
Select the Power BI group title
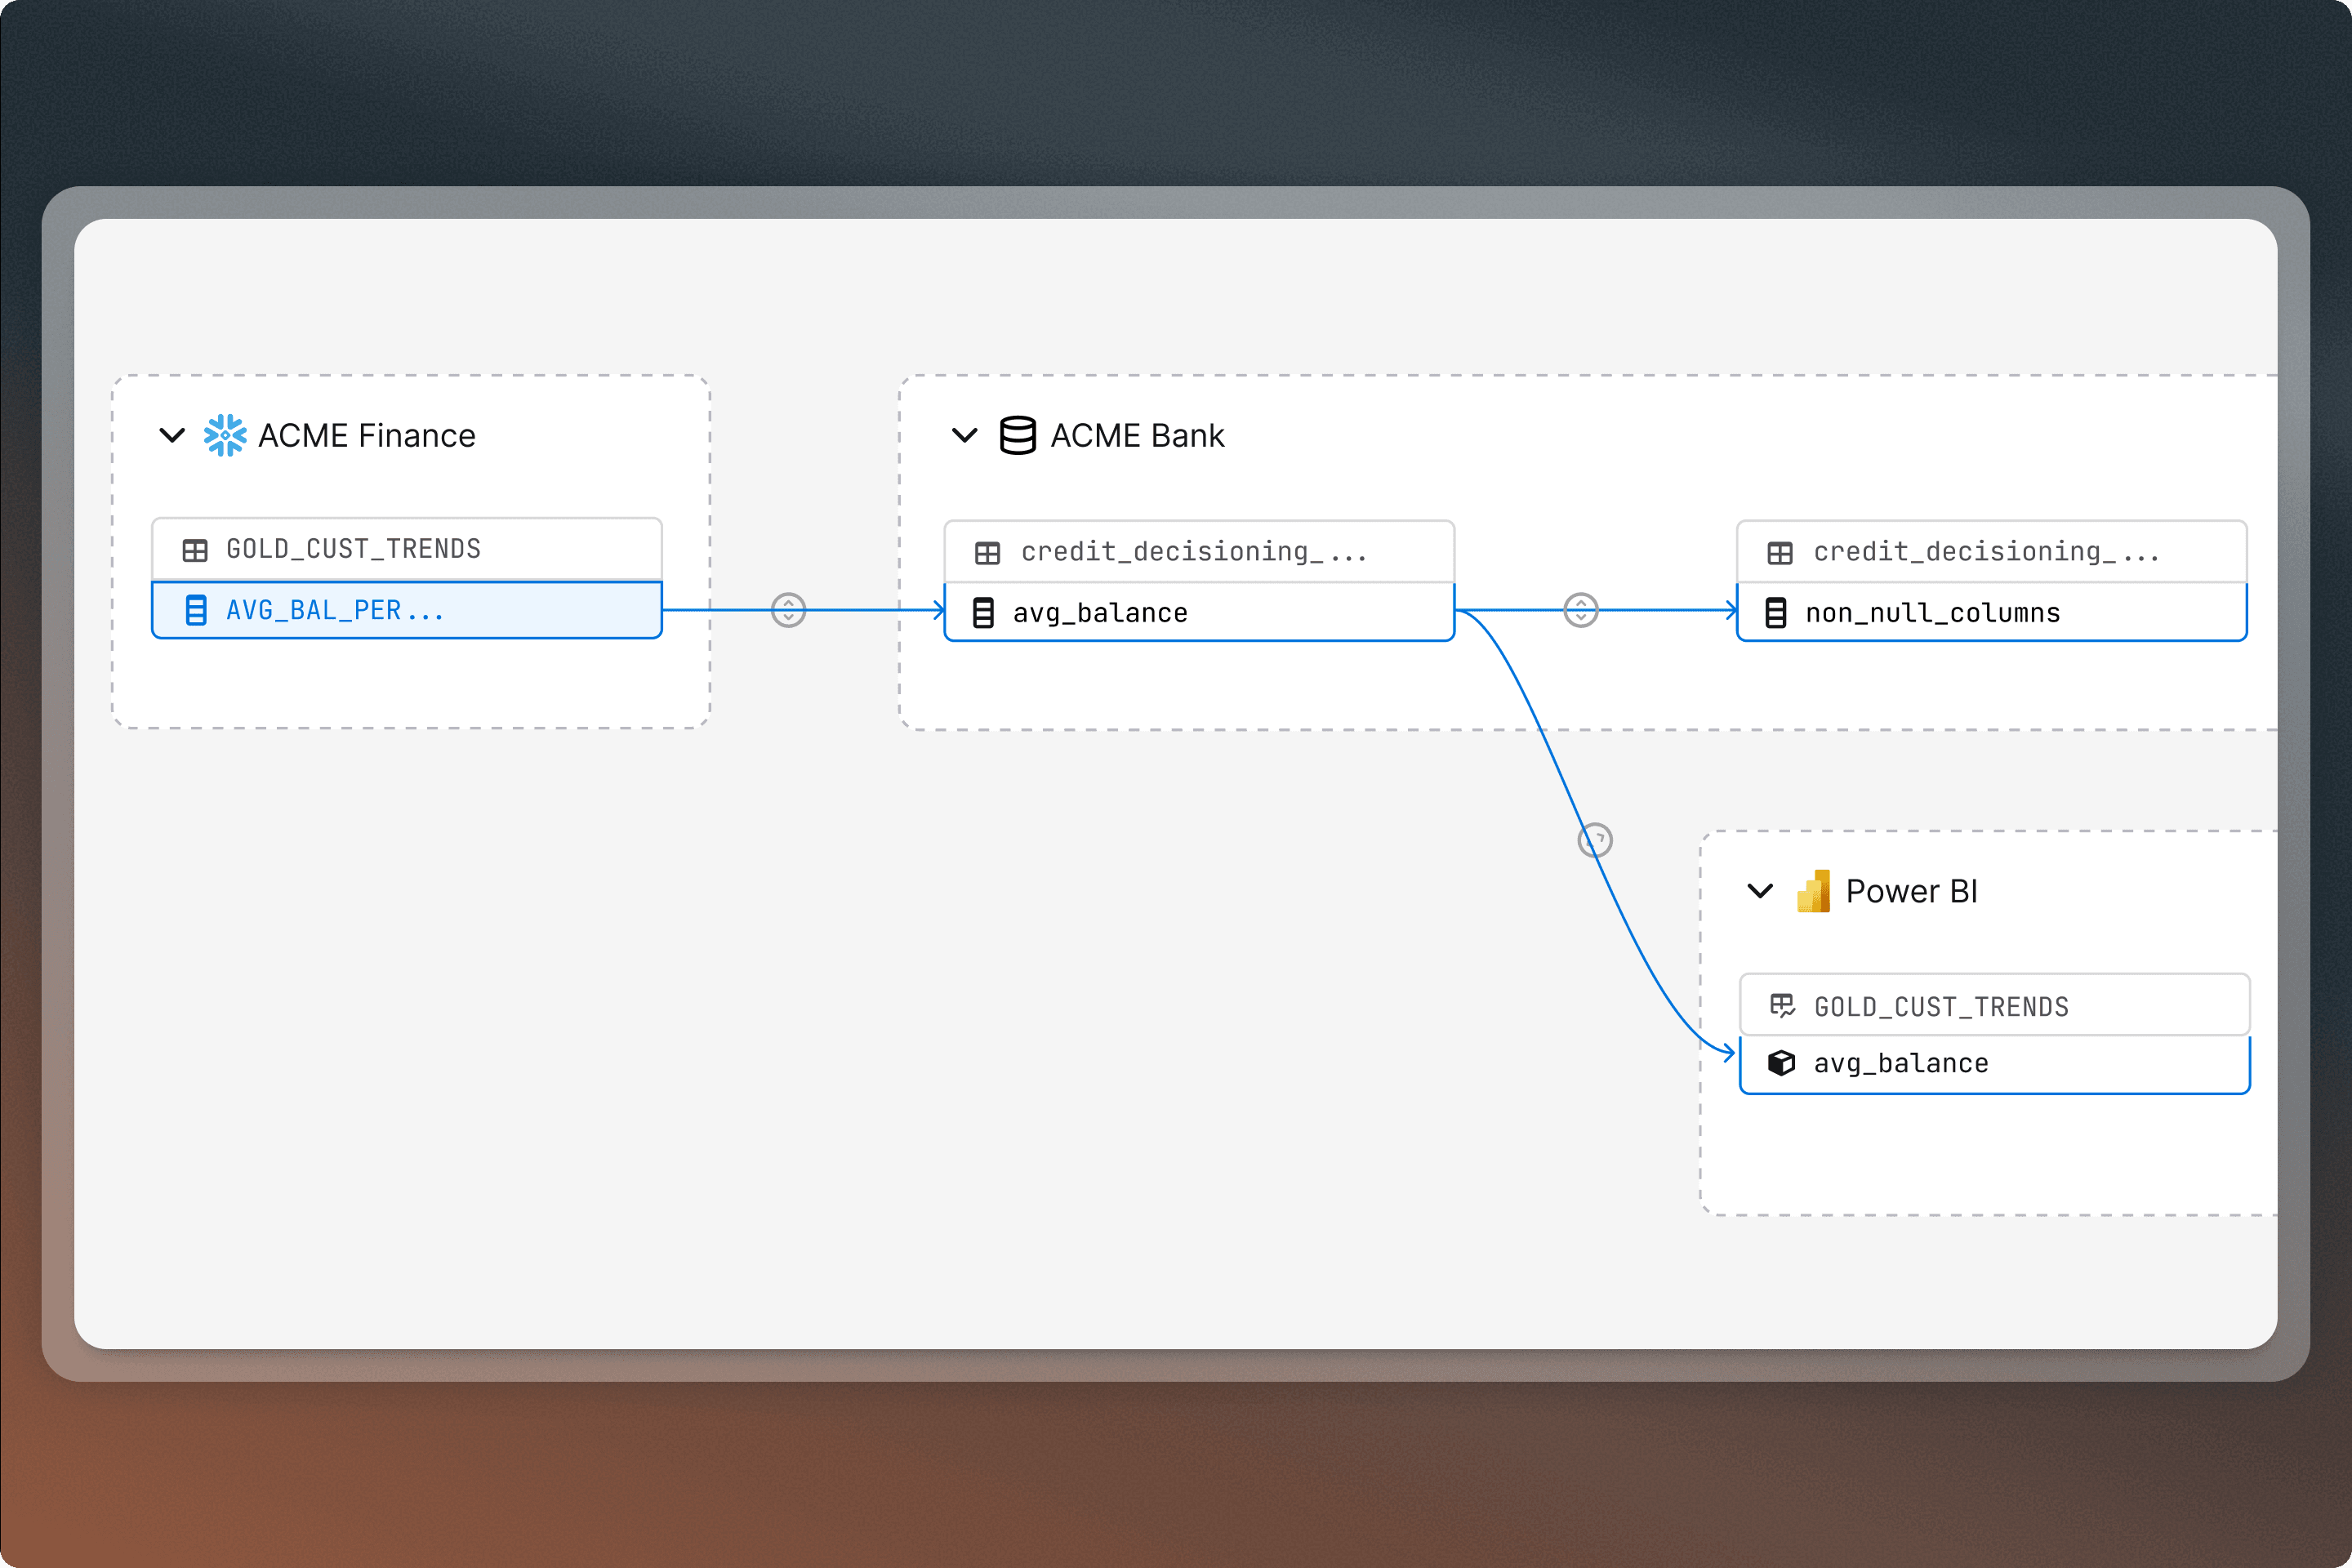1912,891
